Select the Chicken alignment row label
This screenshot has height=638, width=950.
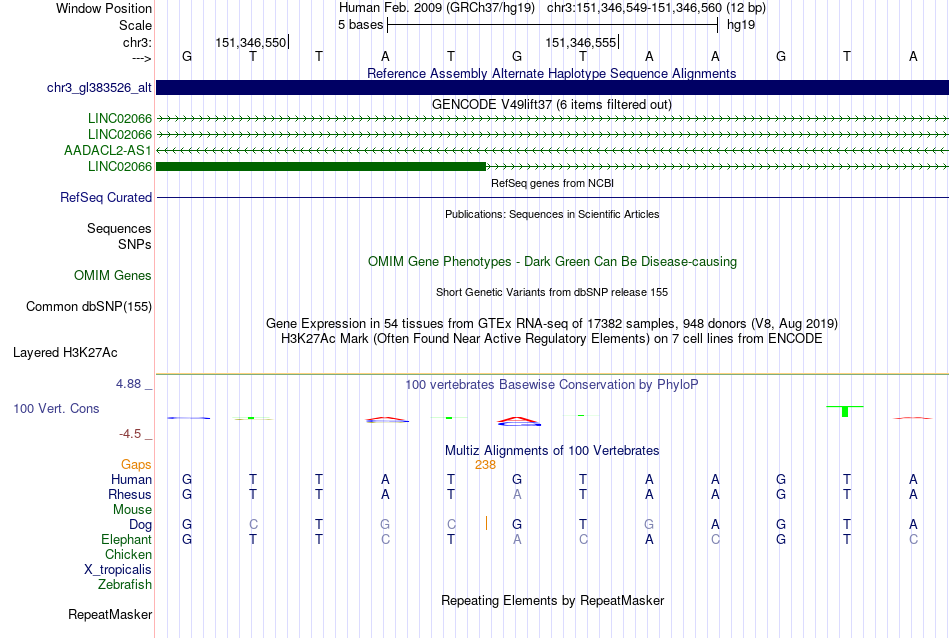pos(128,555)
